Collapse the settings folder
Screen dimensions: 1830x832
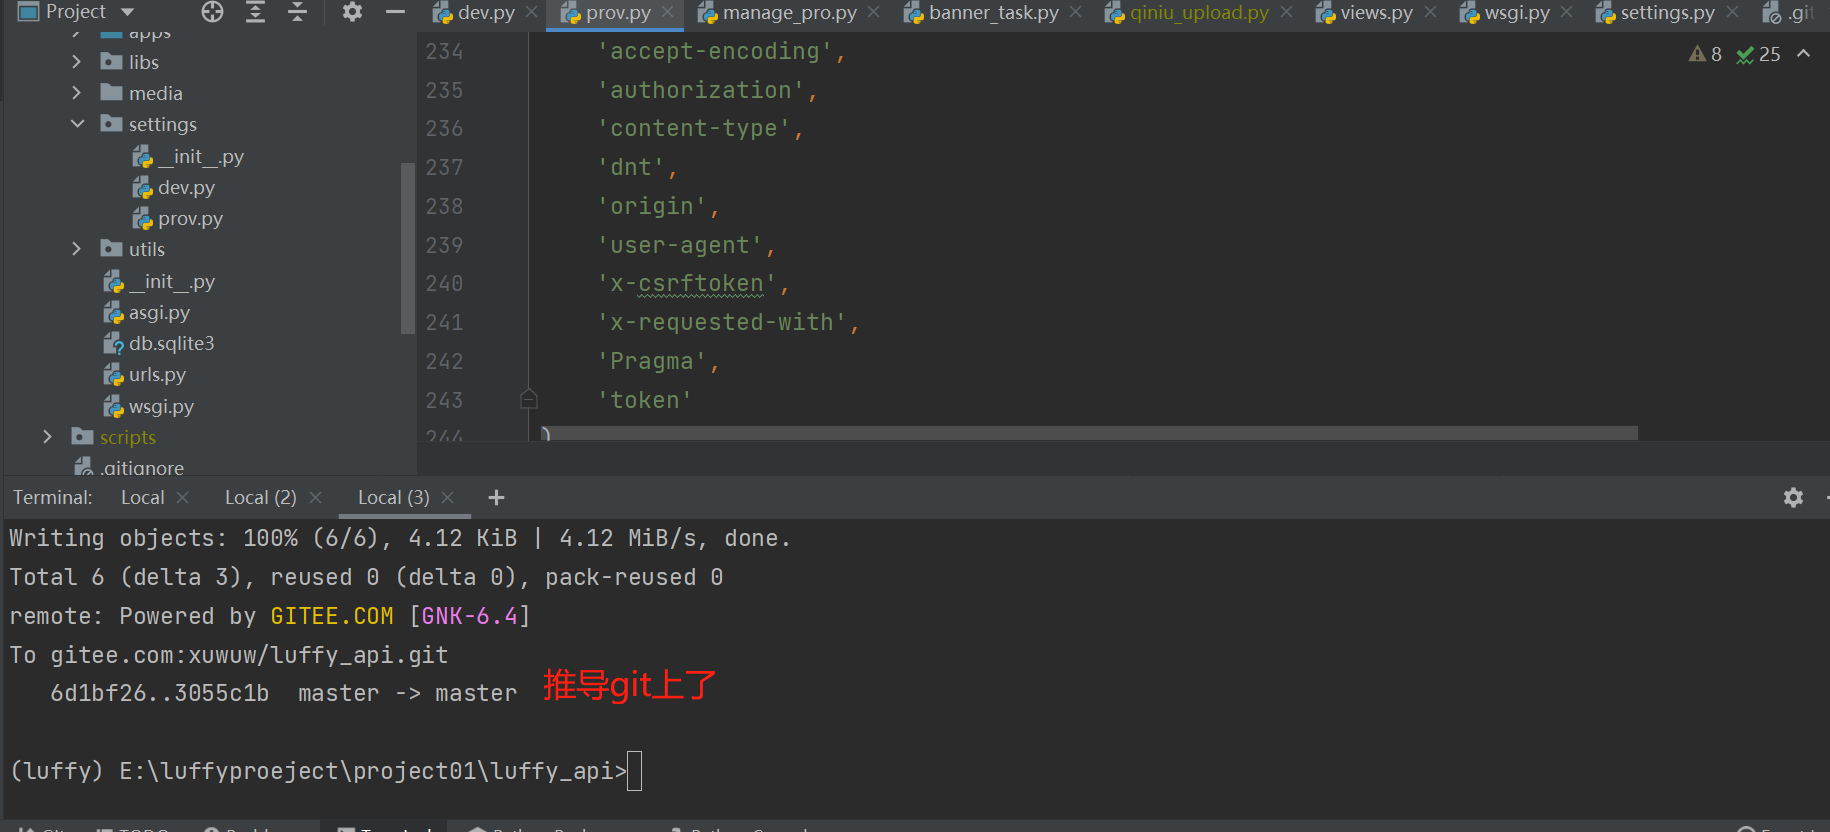77,124
